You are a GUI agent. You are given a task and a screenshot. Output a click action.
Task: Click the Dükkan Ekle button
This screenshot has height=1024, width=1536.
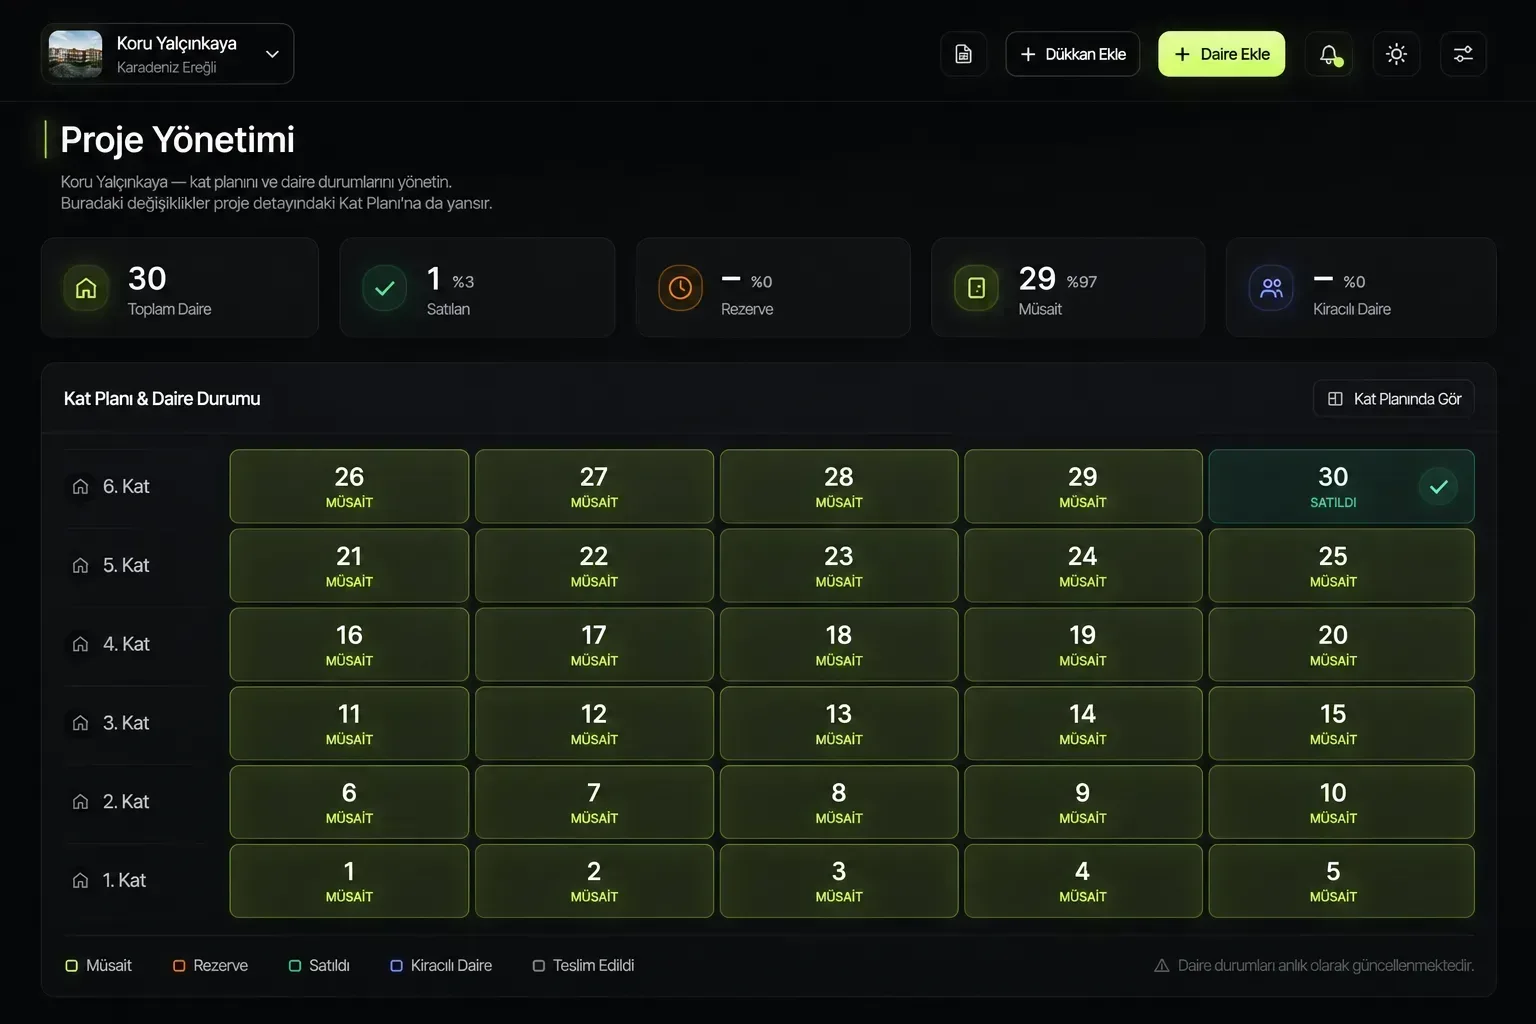tap(1072, 54)
